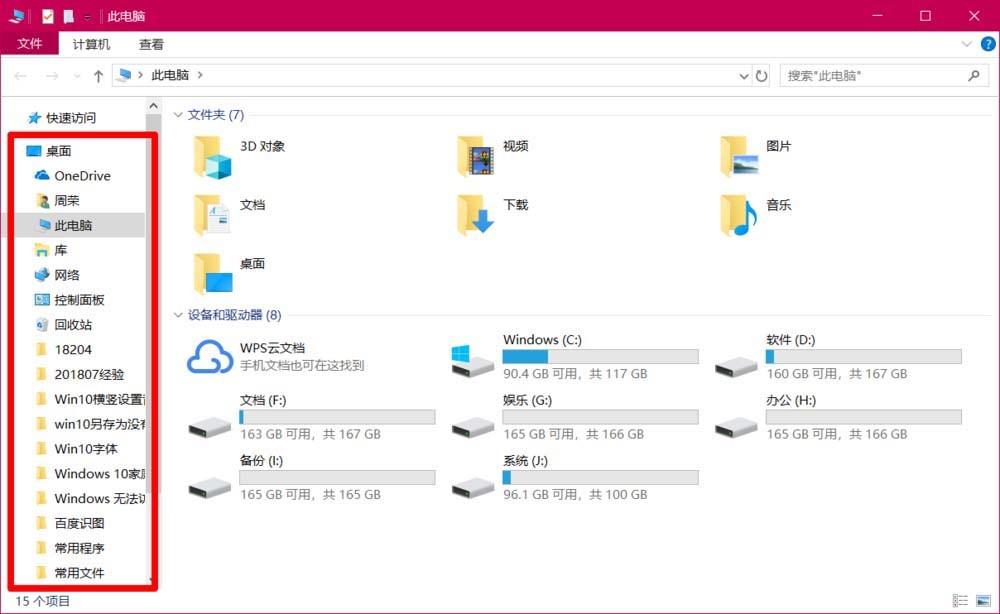Open the 3D 对象 folder icon
This screenshot has height=614, width=1000.
[213, 155]
